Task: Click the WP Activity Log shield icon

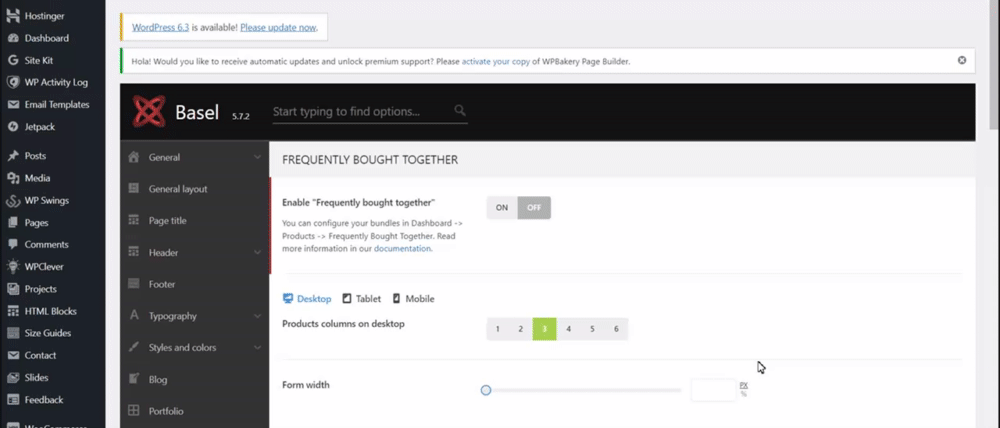Action: coord(12,82)
